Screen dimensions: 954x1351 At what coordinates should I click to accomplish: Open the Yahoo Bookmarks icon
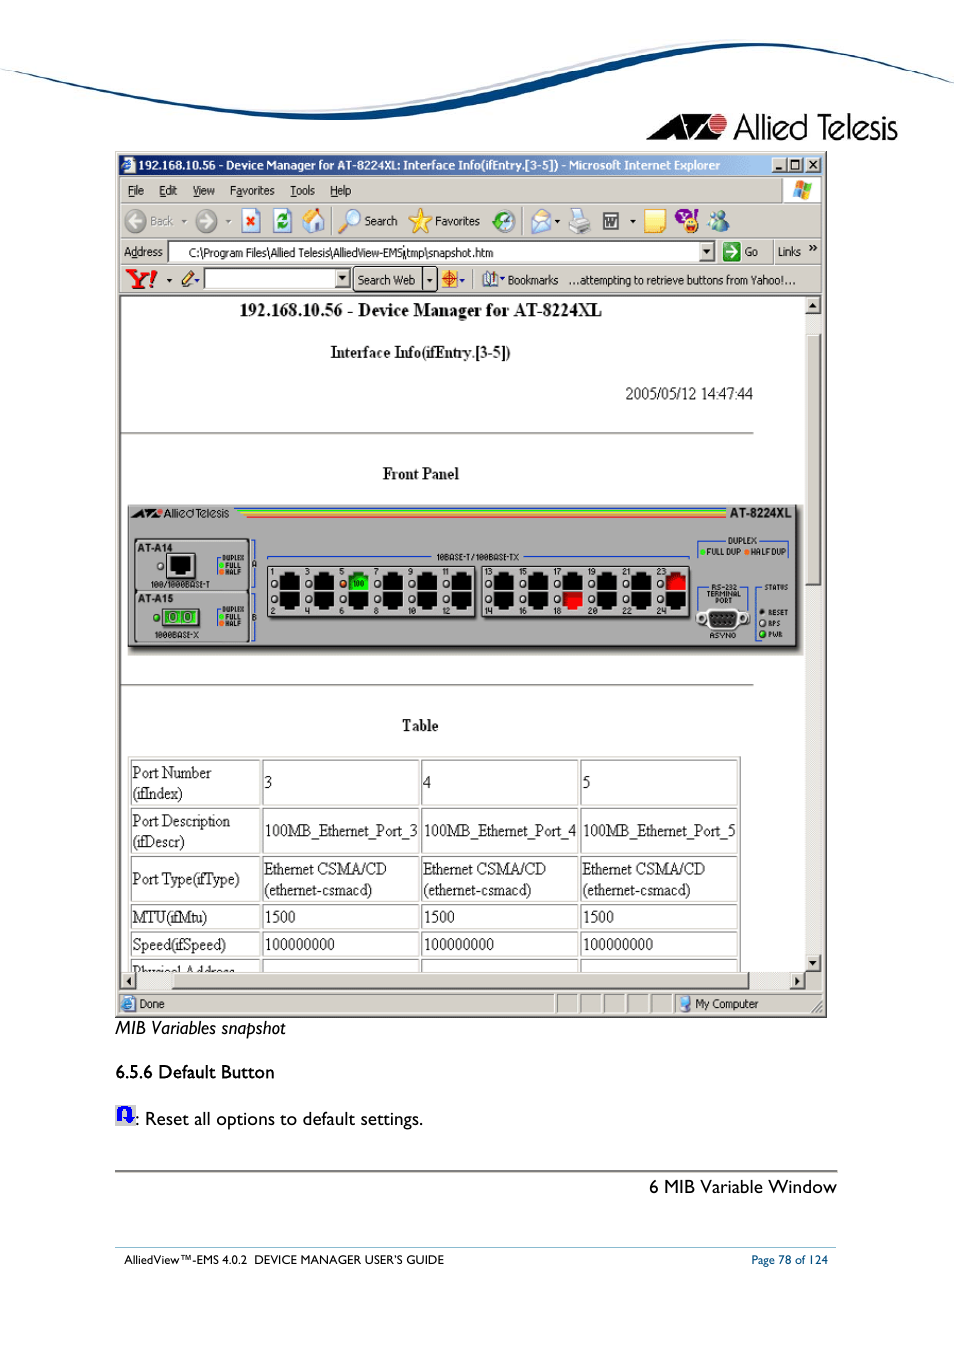490,279
